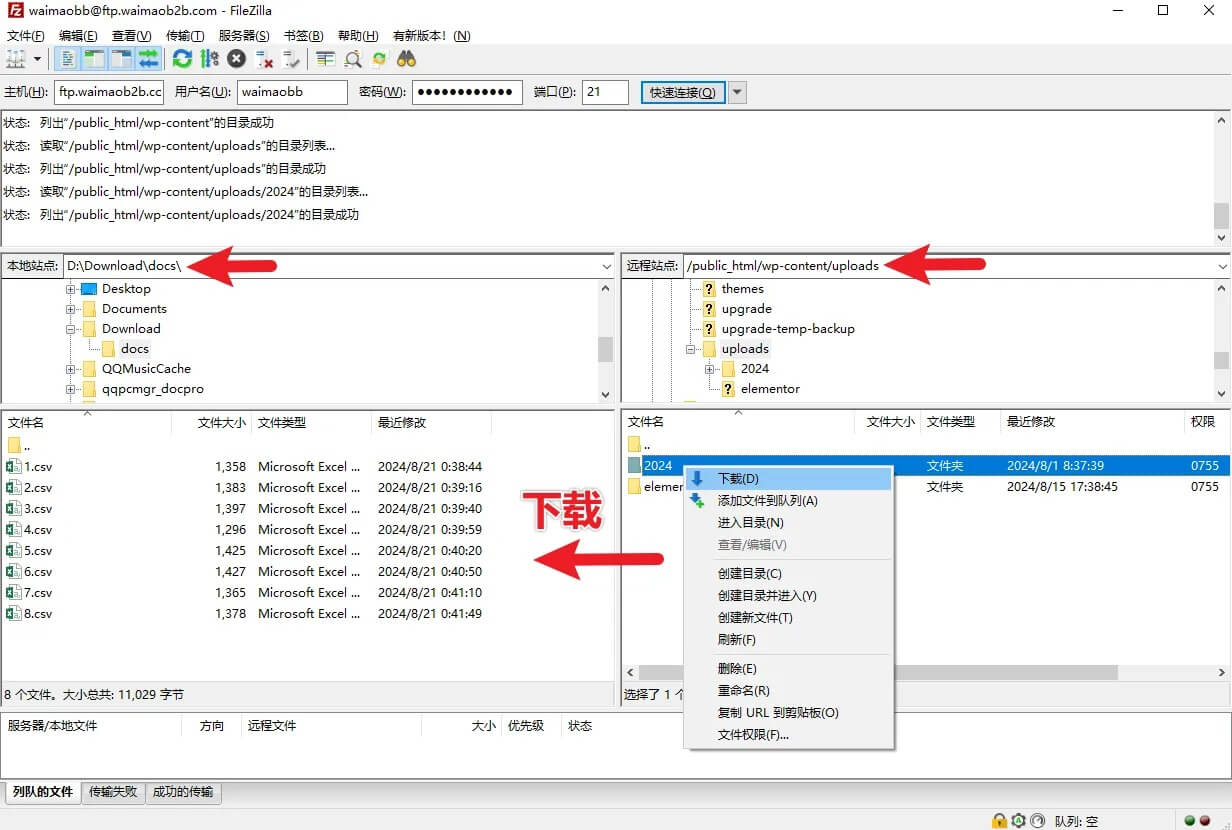The image size is (1232, 830).
Task: Choose 刷新(F) from the context menu
Action: click(787, 640)
